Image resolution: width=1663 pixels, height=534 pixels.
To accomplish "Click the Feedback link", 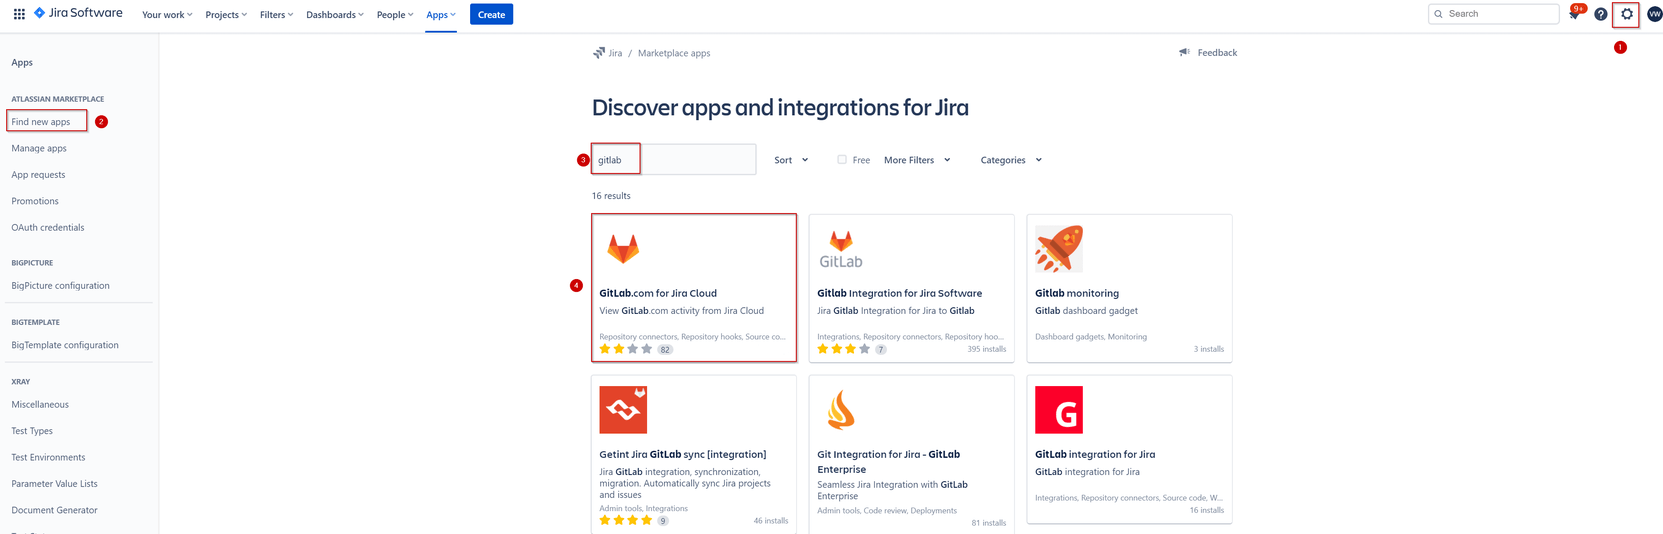I will coord(1217,53).
